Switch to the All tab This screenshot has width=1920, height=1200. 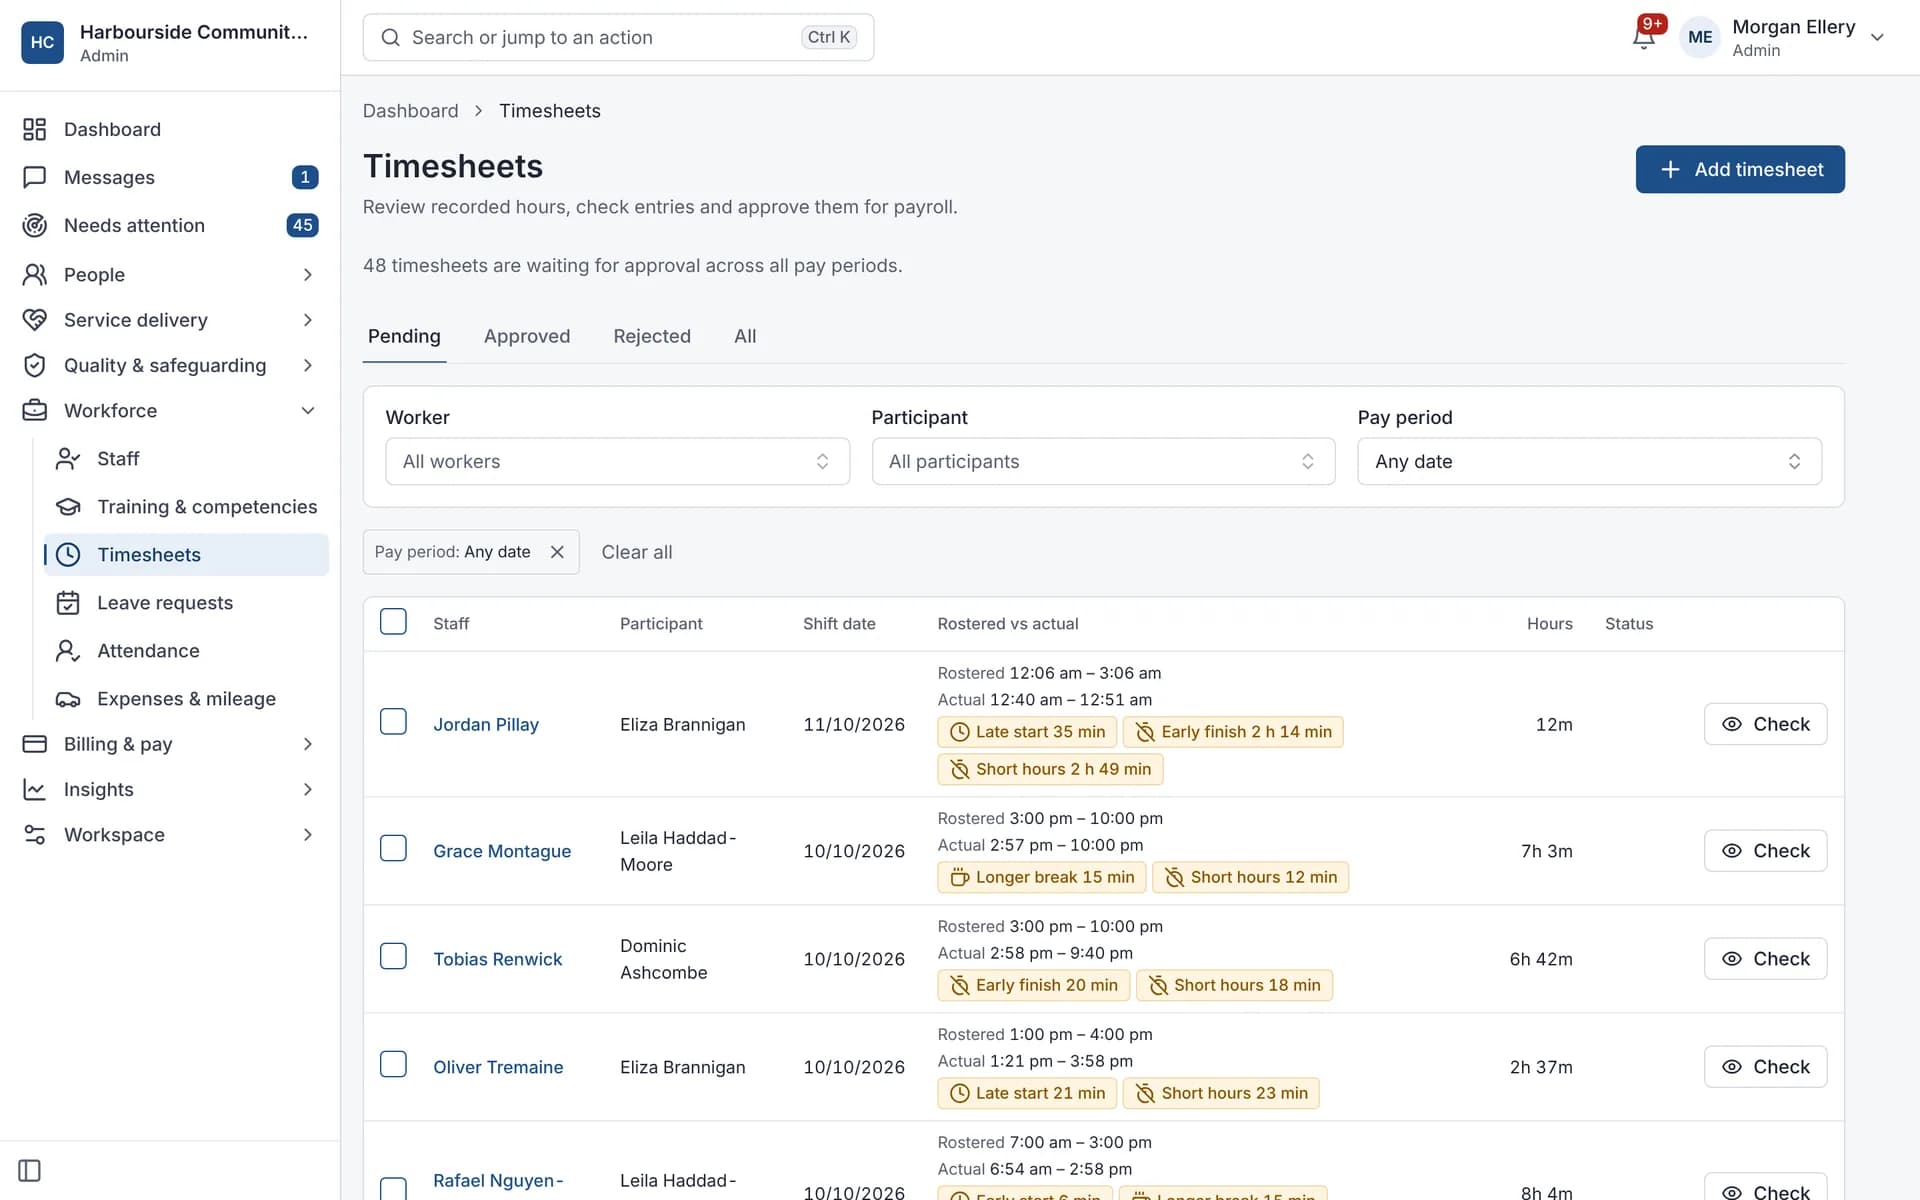tap(745, 336)
